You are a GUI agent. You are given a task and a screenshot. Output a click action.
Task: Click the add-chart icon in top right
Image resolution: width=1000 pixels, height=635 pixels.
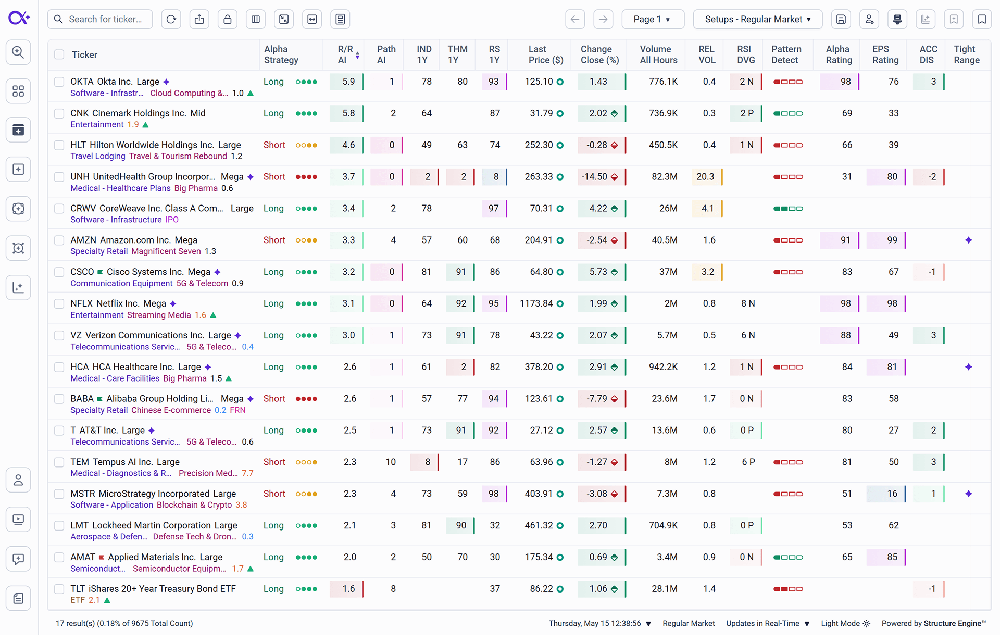[925, 19]
